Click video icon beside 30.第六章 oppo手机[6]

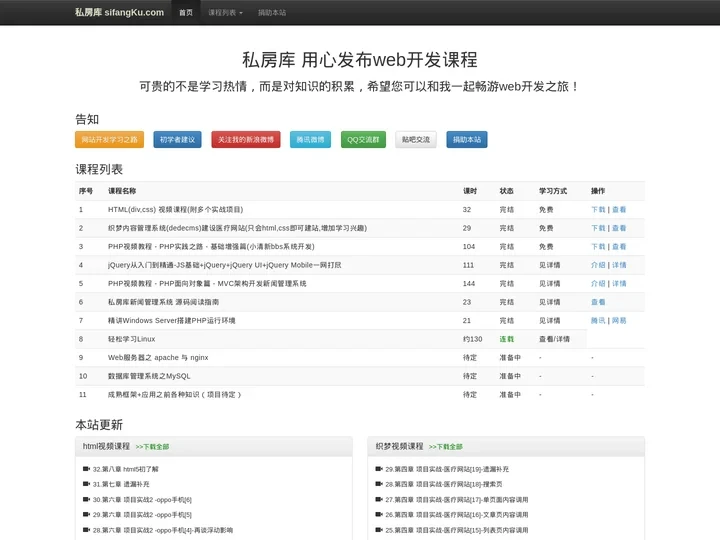pyautogui.click(x=86, y=499)
